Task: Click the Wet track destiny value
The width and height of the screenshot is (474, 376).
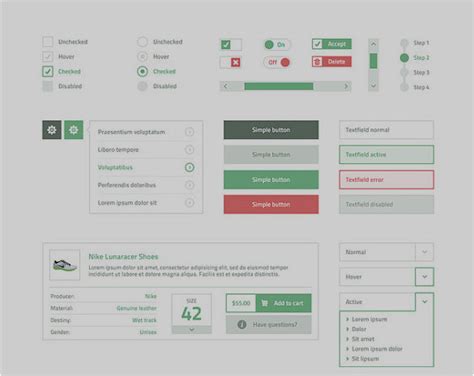Action: point(144,320)
